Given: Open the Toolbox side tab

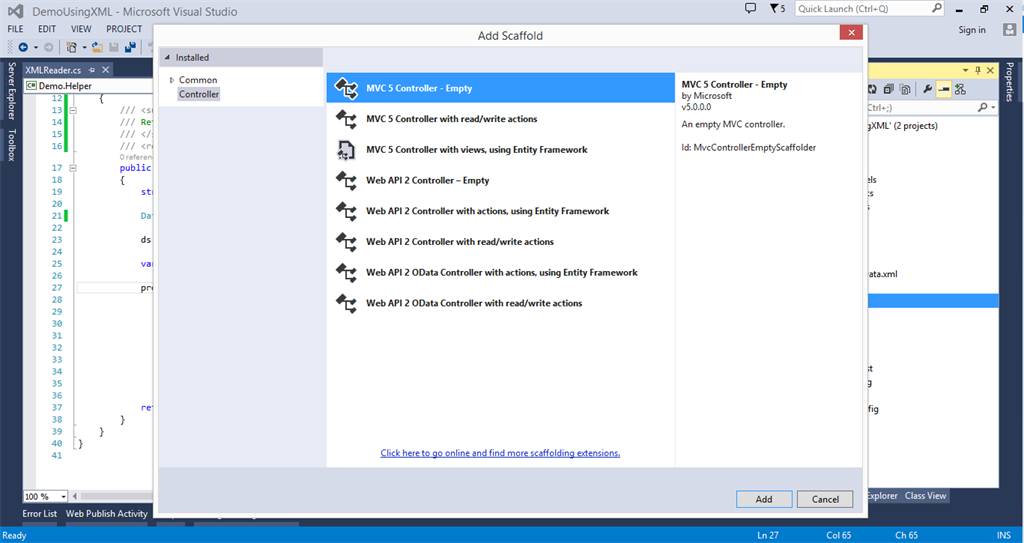Looking at the screenshot, I should [11, 144].
